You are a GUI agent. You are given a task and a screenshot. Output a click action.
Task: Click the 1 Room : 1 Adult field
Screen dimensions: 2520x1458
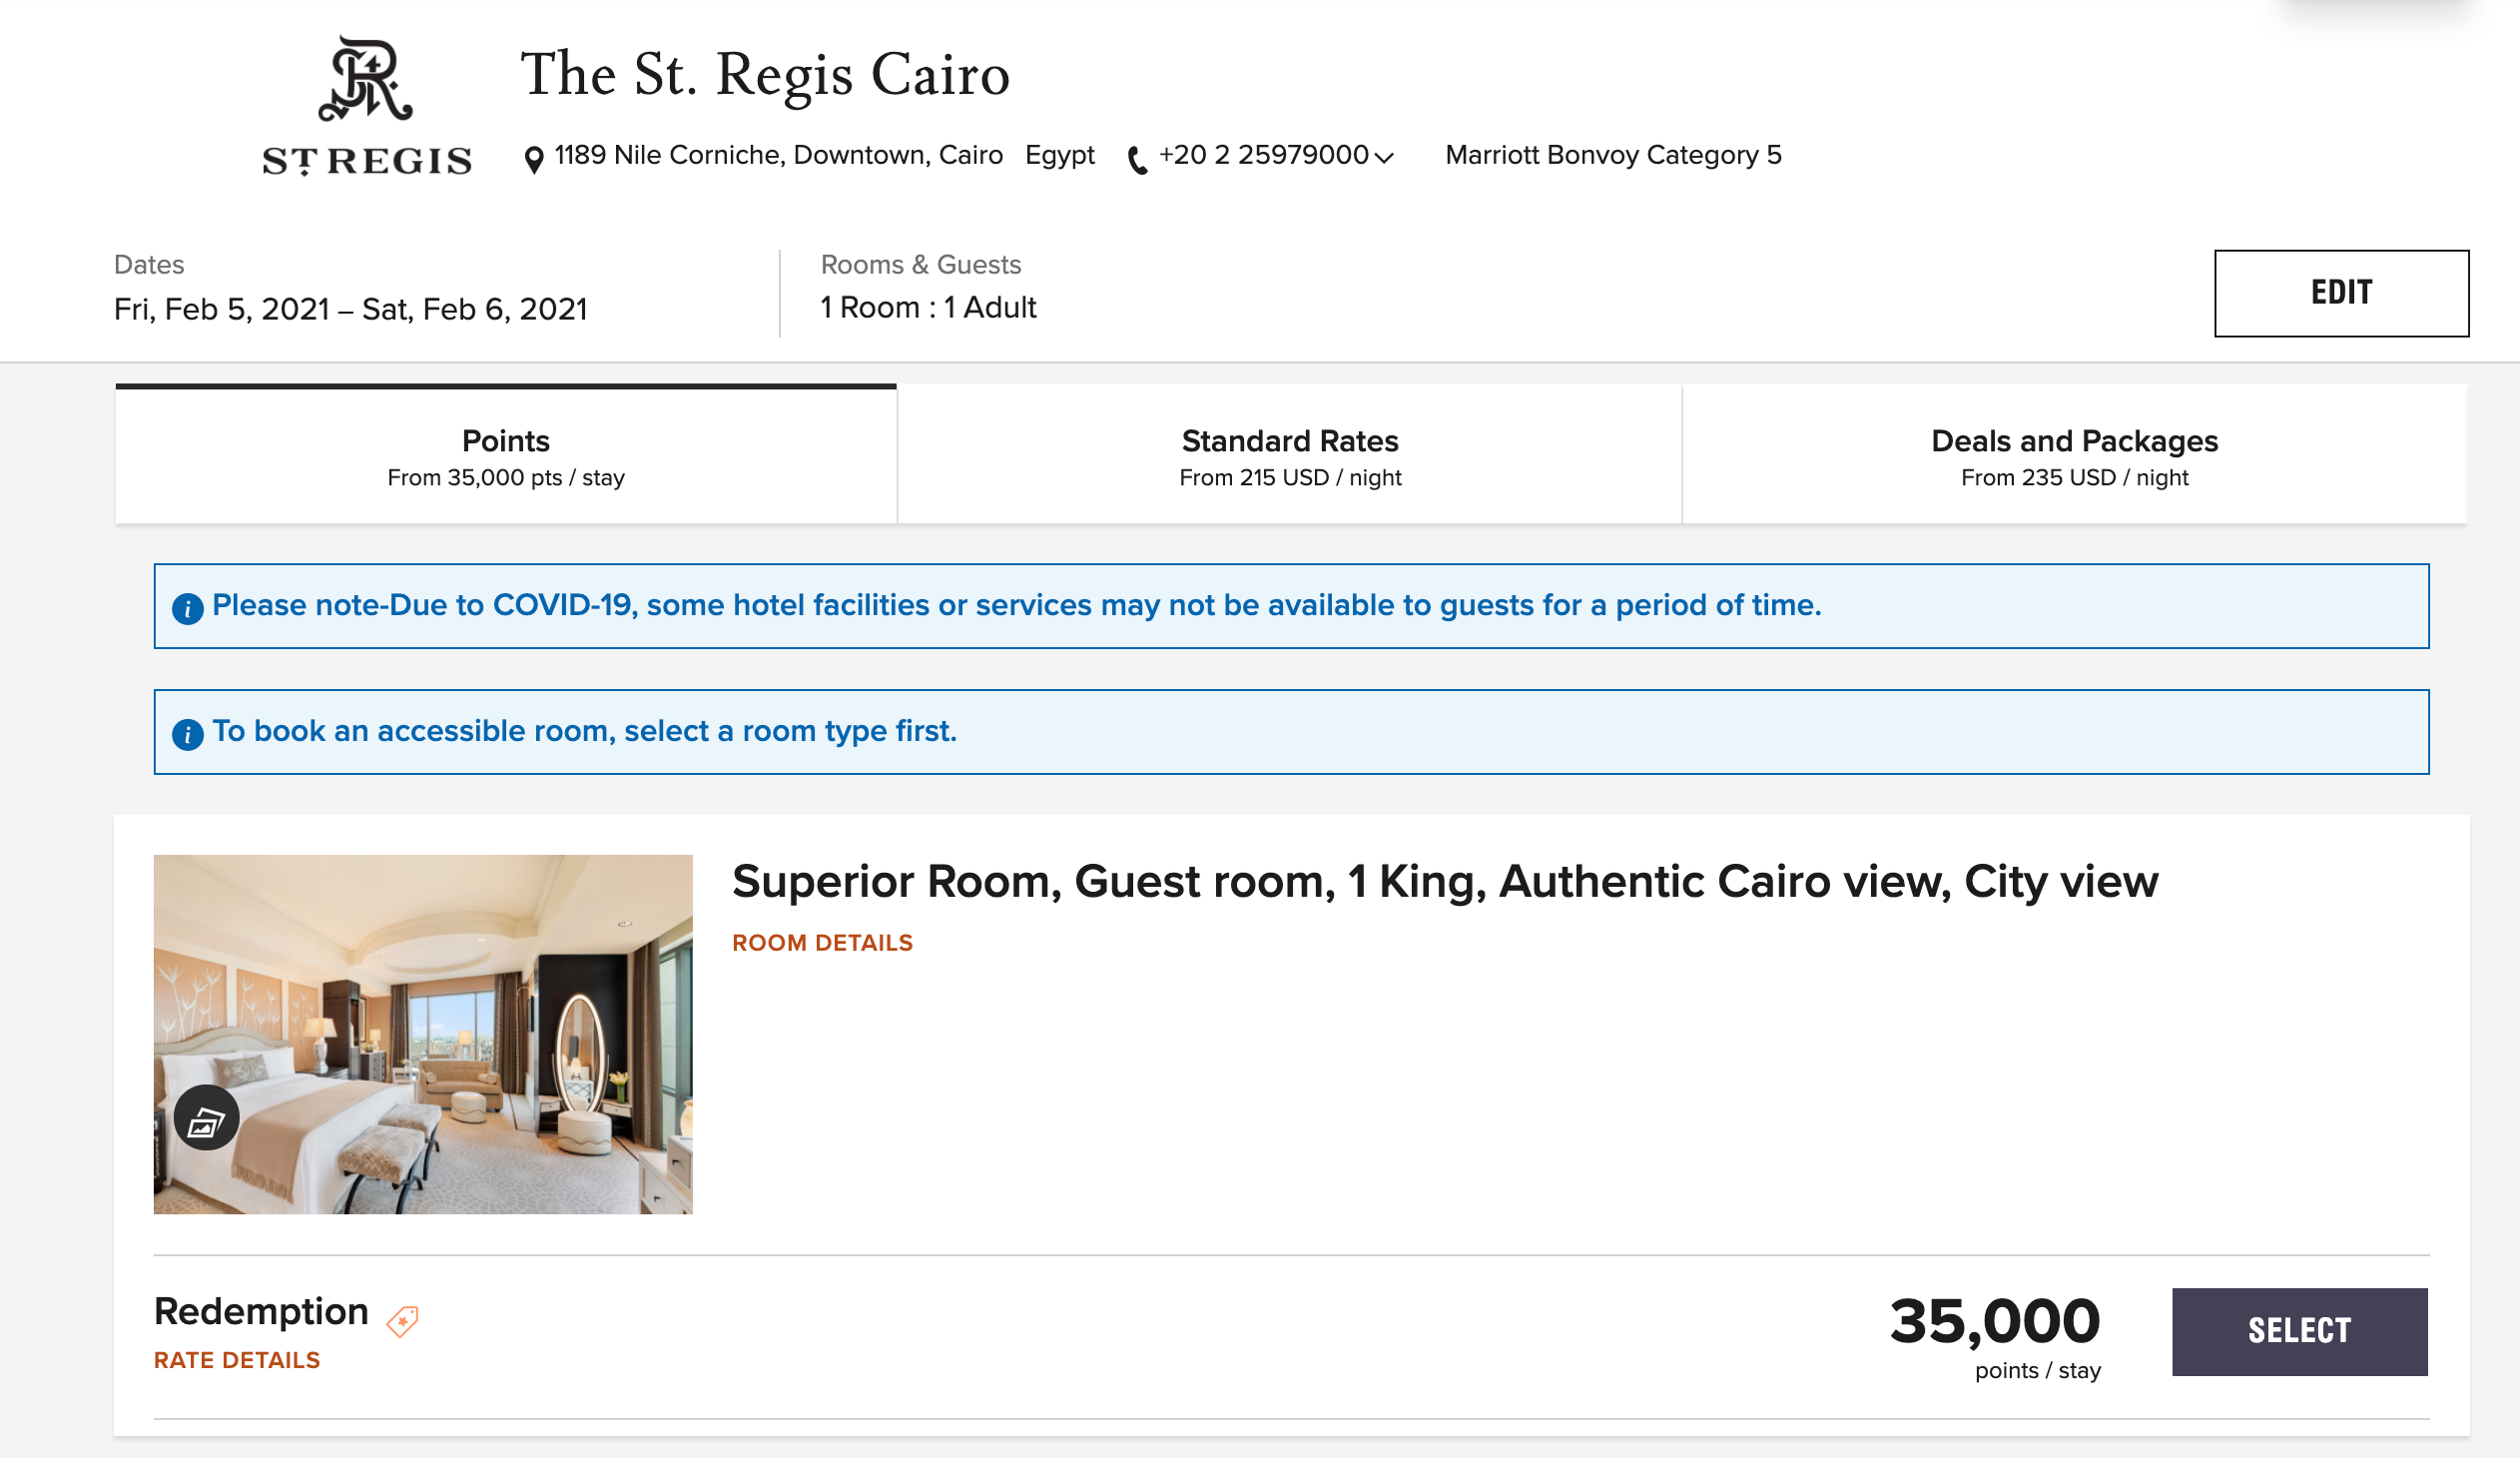pyautogui.click(x=928, y=307)
